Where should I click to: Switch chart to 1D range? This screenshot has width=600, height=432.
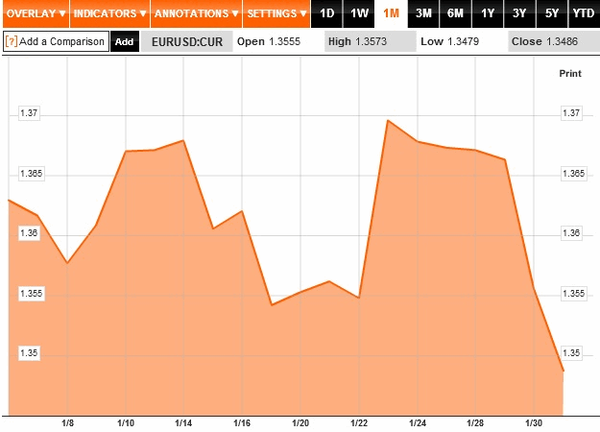tap(327, 14)
